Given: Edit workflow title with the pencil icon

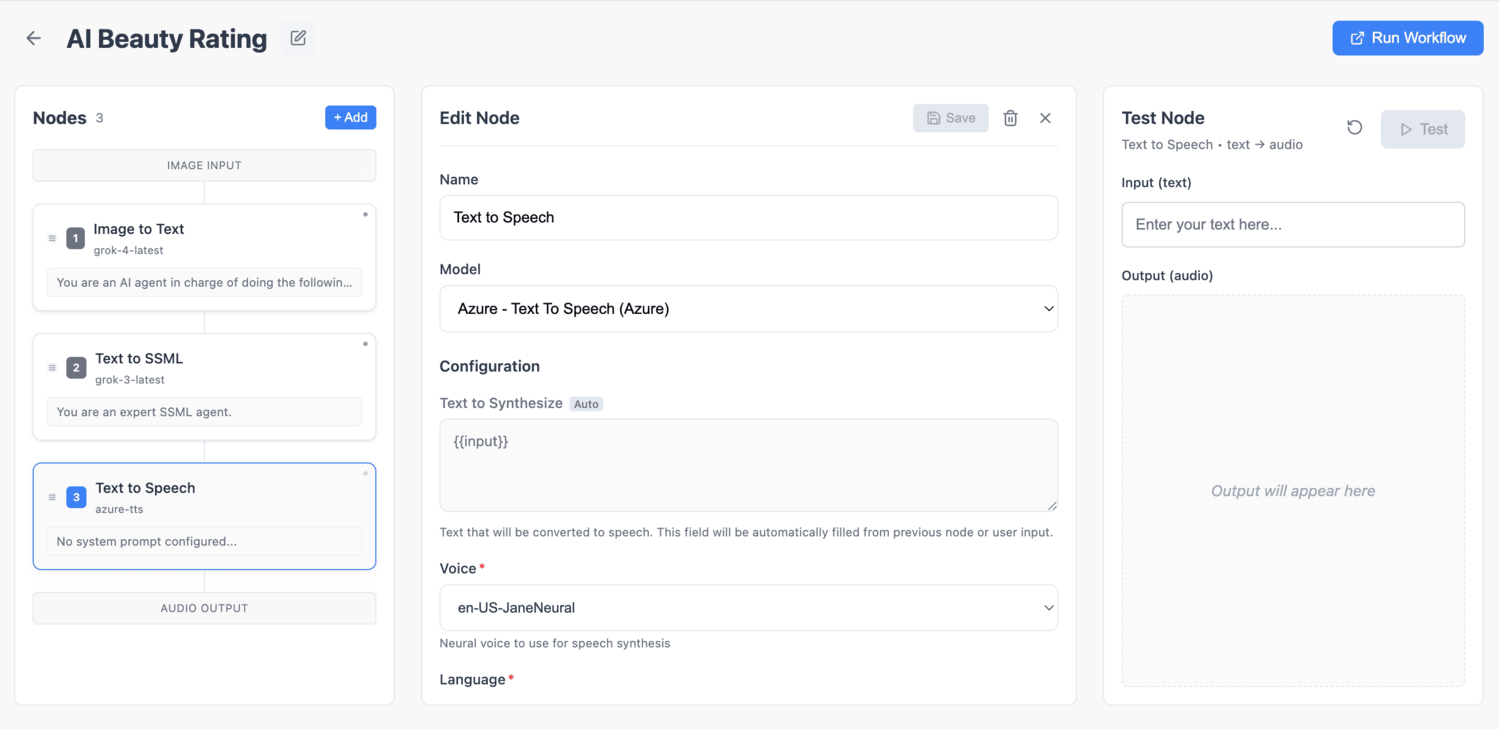Looking at the screenshot, I should (298, 38).
